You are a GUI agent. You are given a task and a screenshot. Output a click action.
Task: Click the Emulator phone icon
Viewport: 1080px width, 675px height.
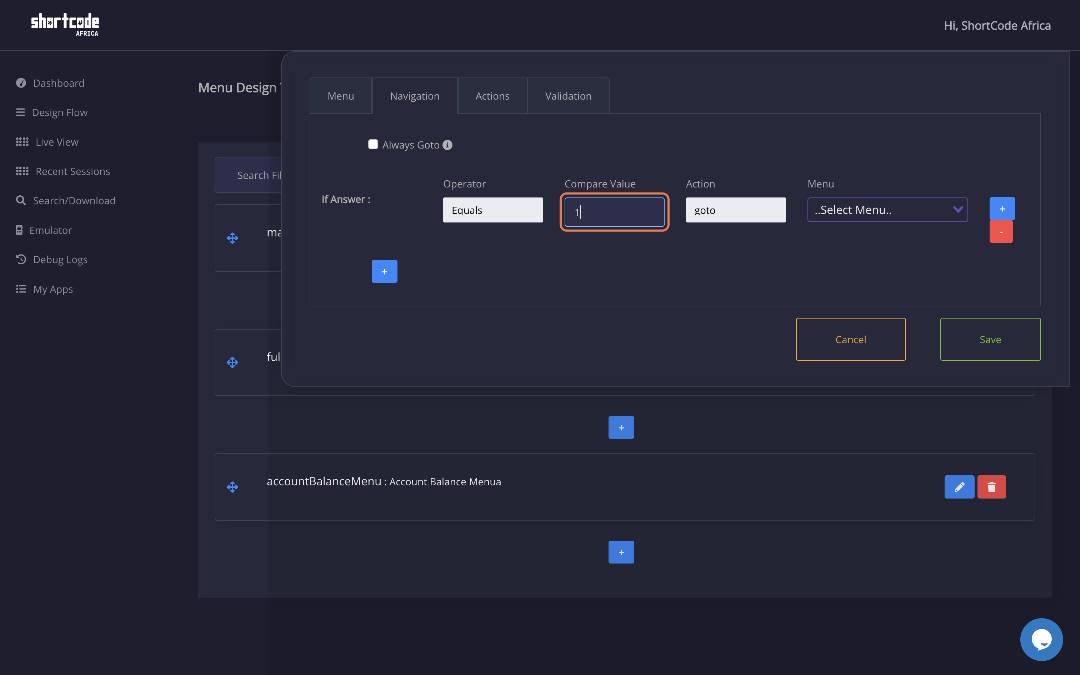[19, 230]
